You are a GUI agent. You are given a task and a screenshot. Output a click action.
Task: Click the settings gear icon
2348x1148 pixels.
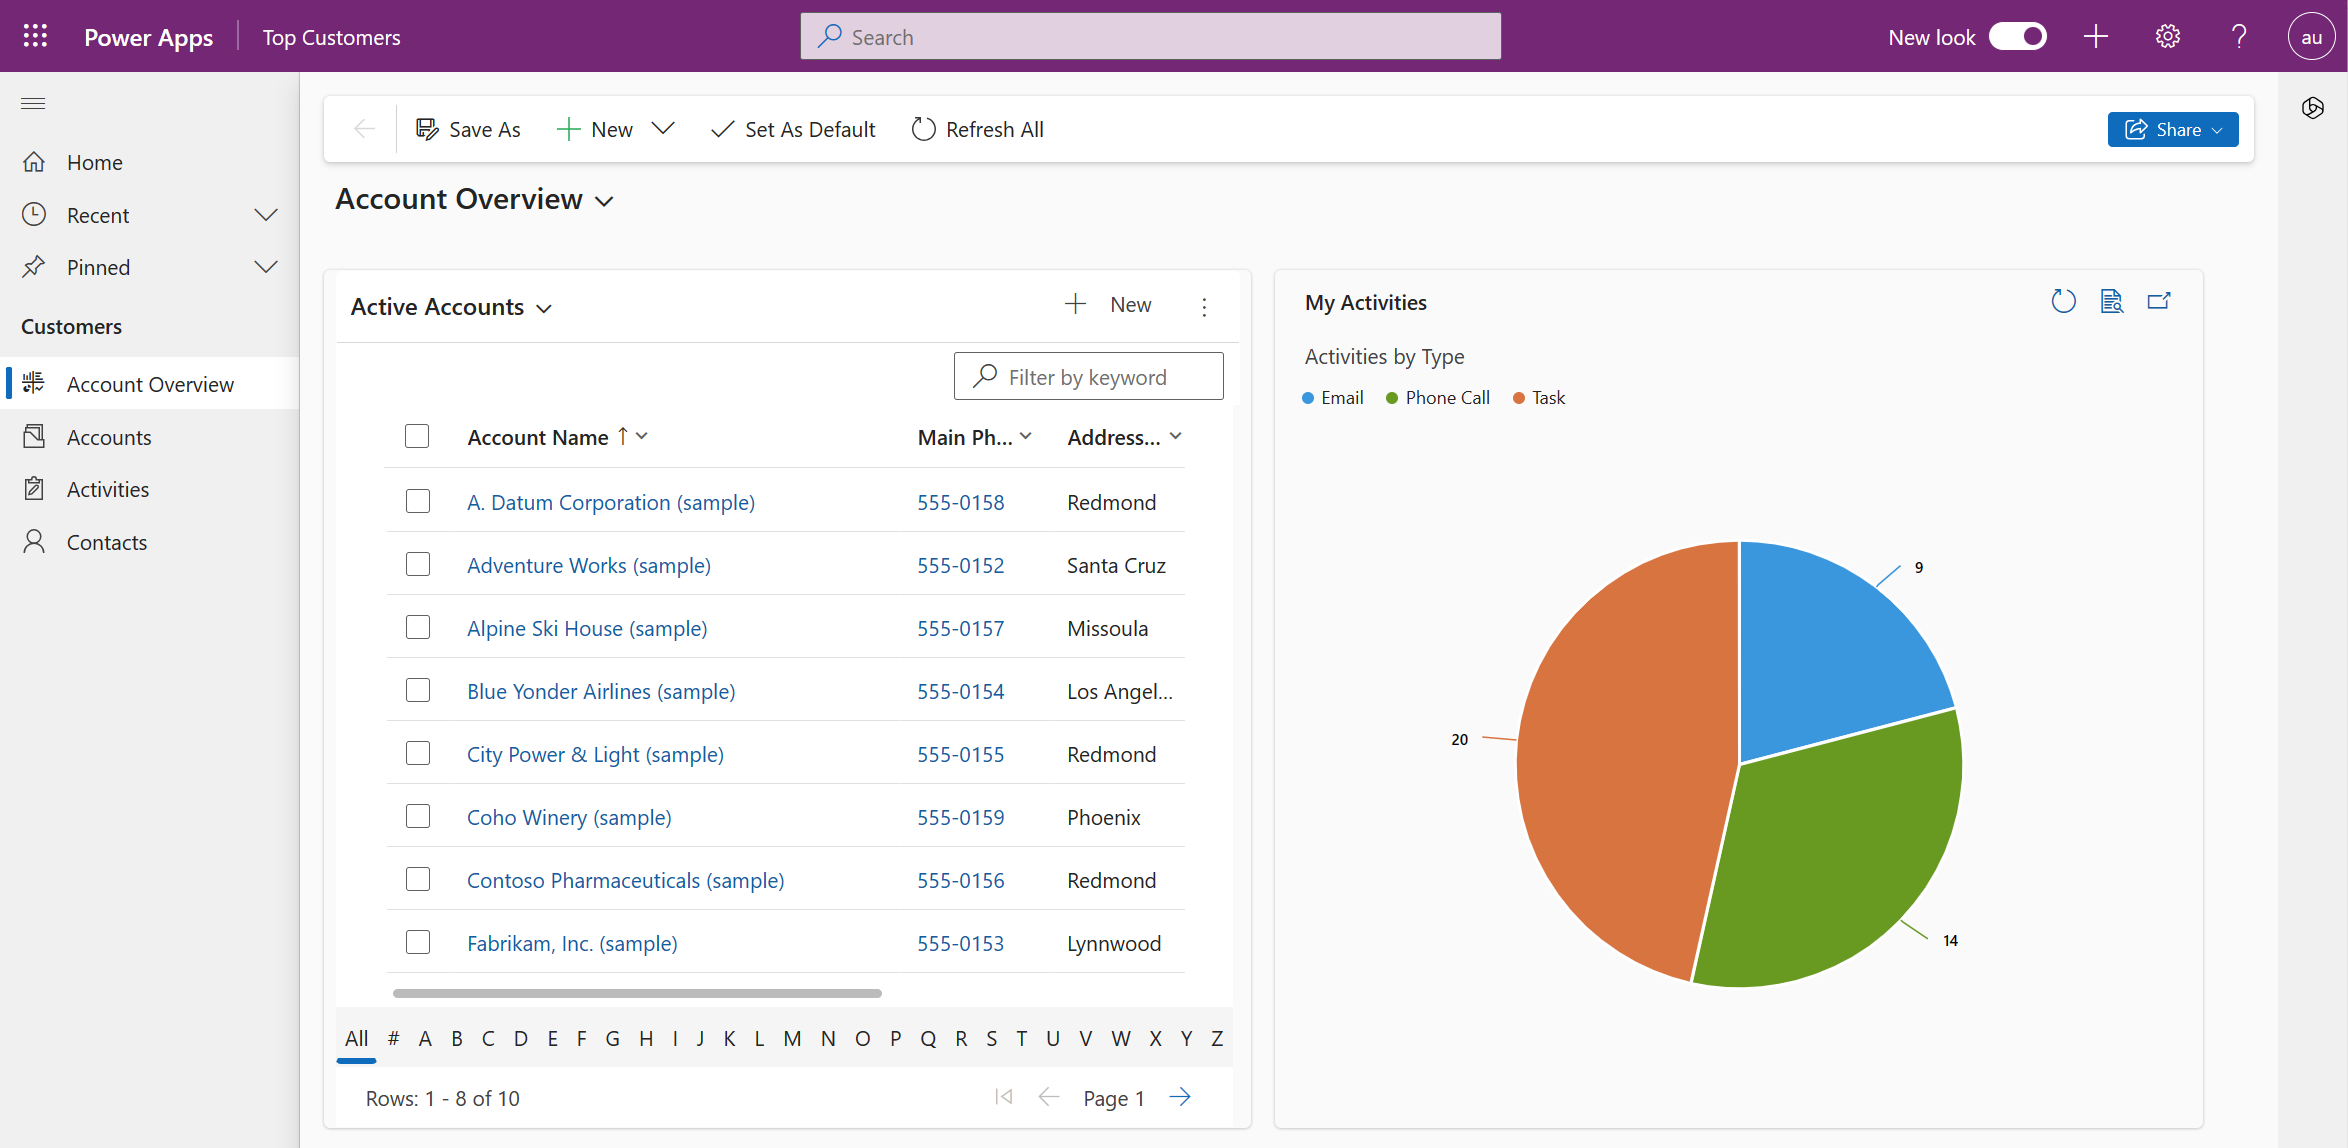pos(2167,36)
